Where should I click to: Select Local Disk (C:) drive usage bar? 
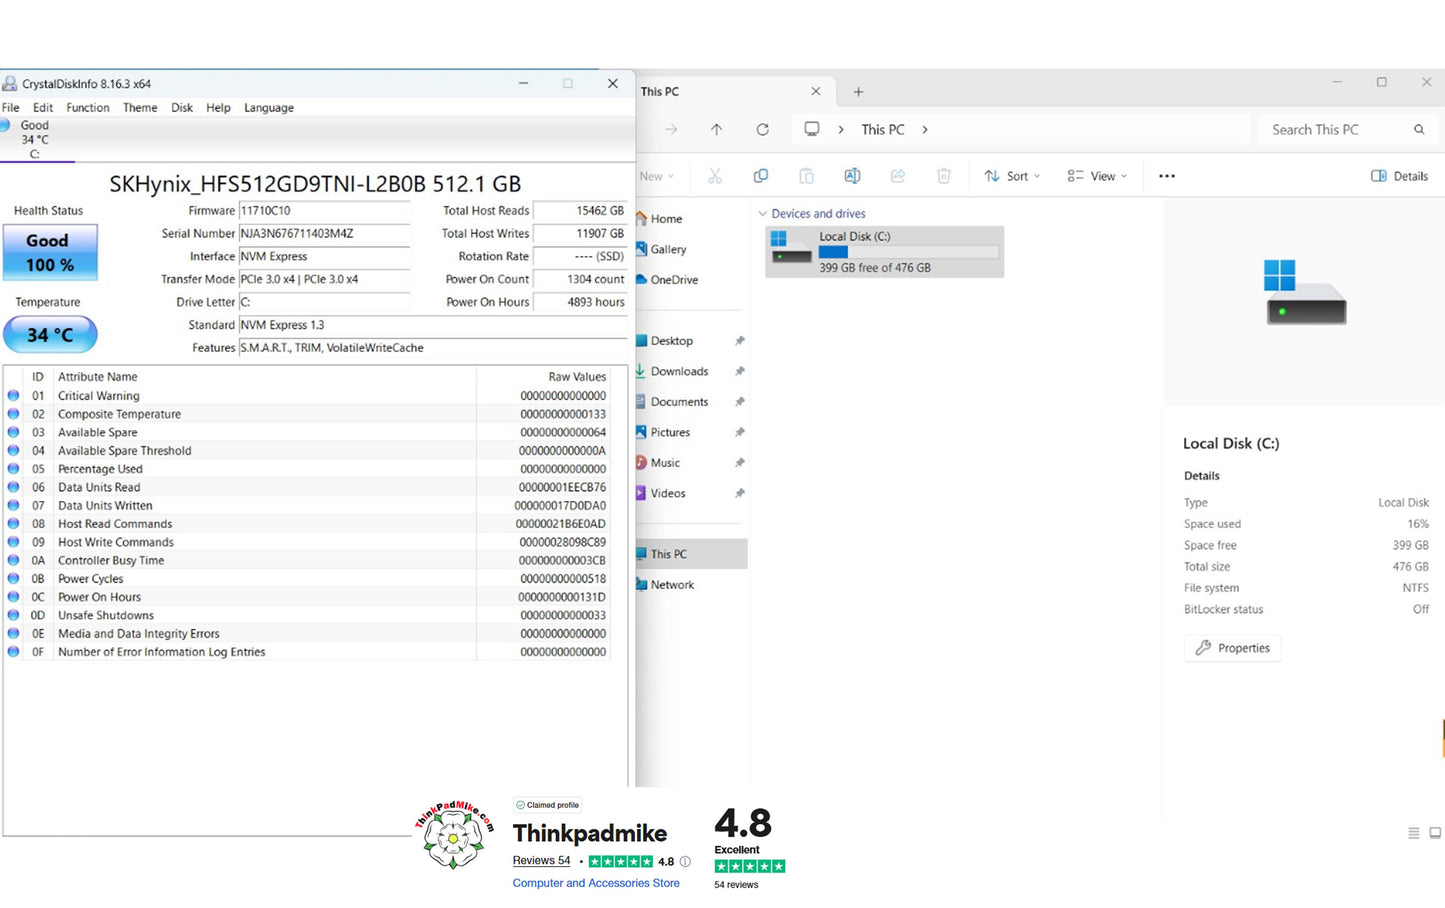click(908, 252)
